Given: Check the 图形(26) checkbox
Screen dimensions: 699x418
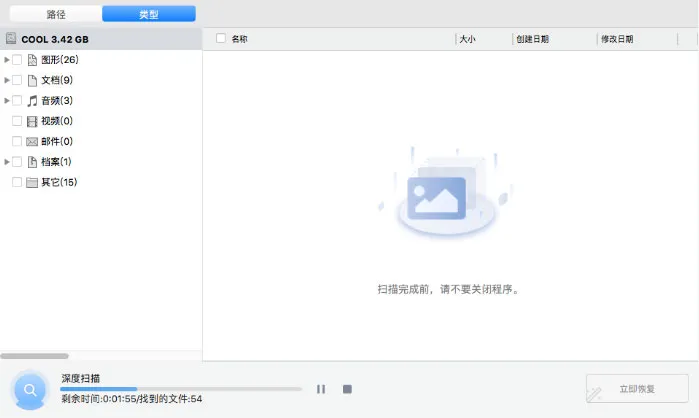Looking at the screenshot, I should pyautogui.click(x=17, y=59).
